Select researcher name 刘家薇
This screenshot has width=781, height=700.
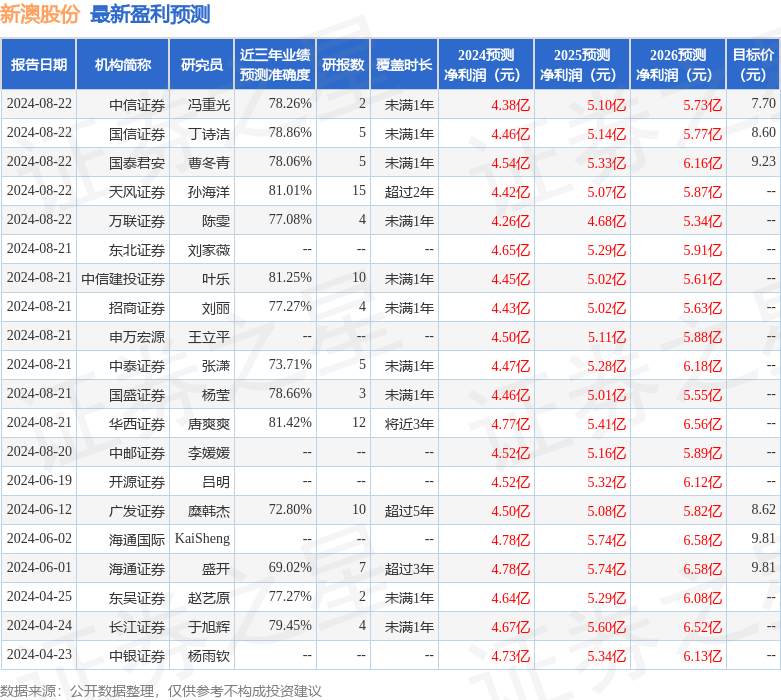coord(209,250)
